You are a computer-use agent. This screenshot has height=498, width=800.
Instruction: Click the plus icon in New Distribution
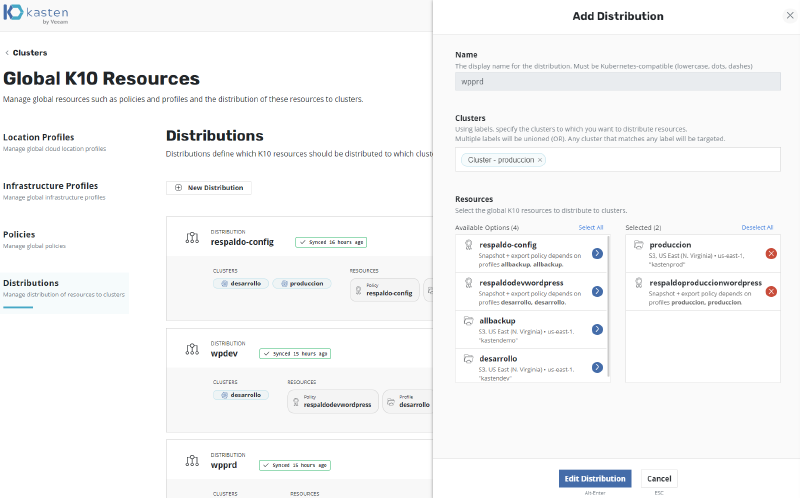pos(179,188)
